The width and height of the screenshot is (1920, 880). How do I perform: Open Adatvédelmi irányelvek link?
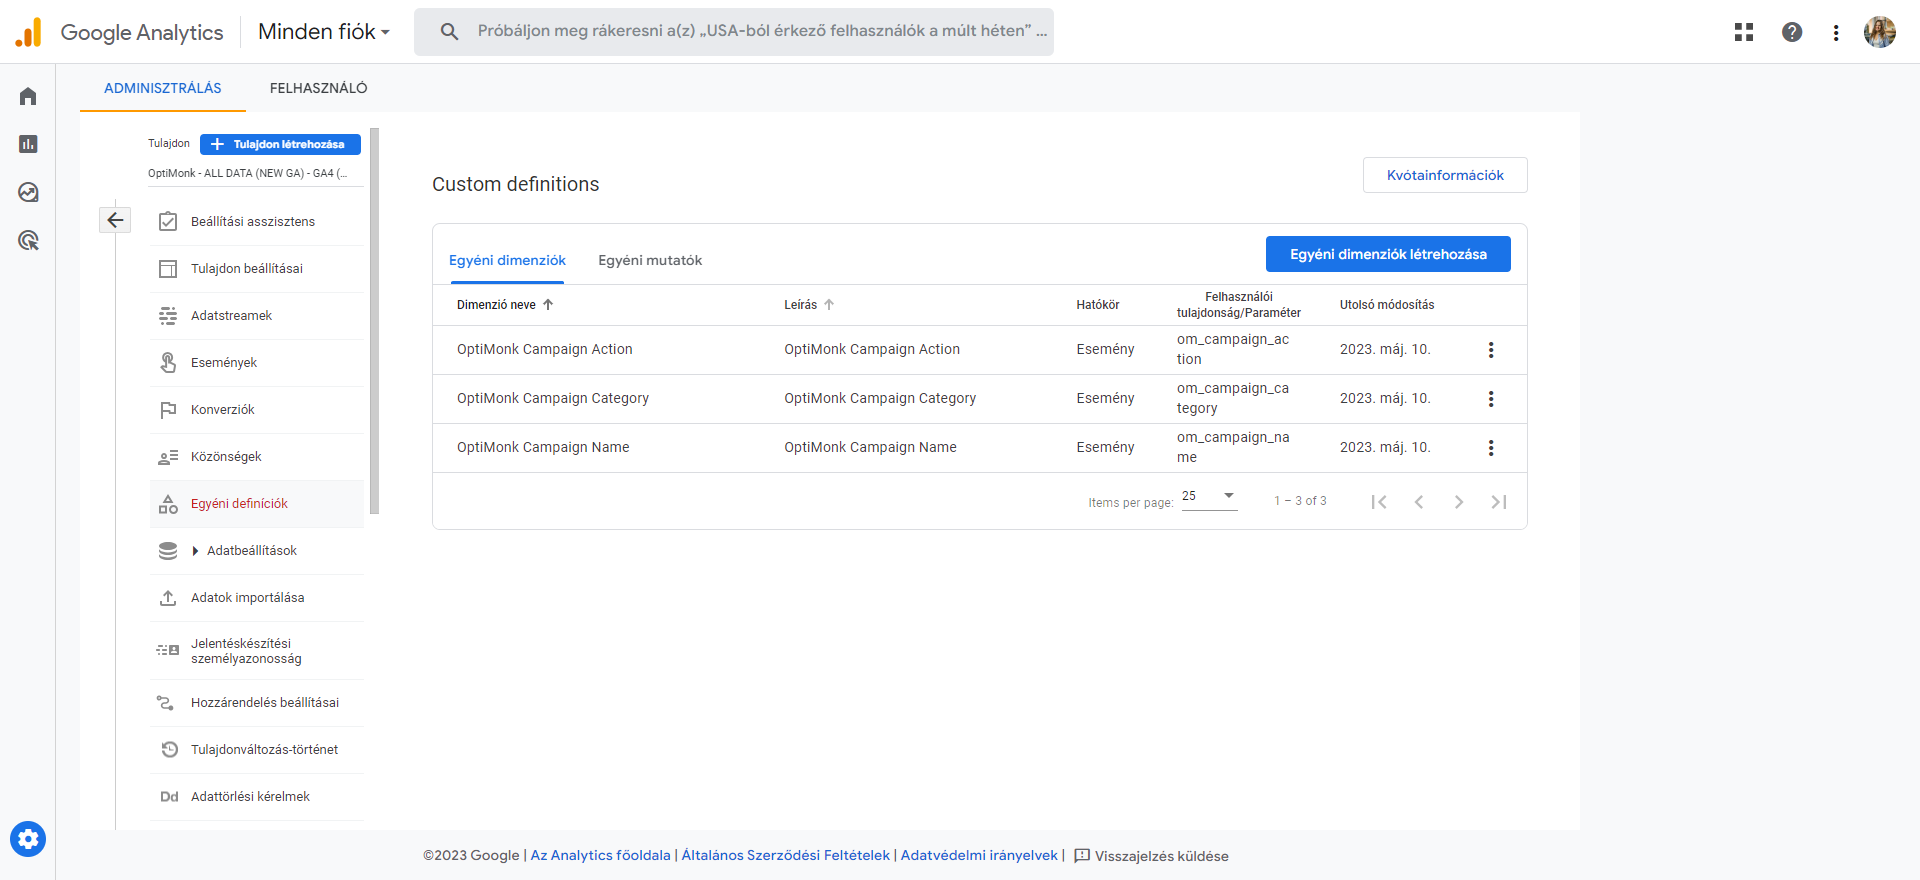point(979,856)
